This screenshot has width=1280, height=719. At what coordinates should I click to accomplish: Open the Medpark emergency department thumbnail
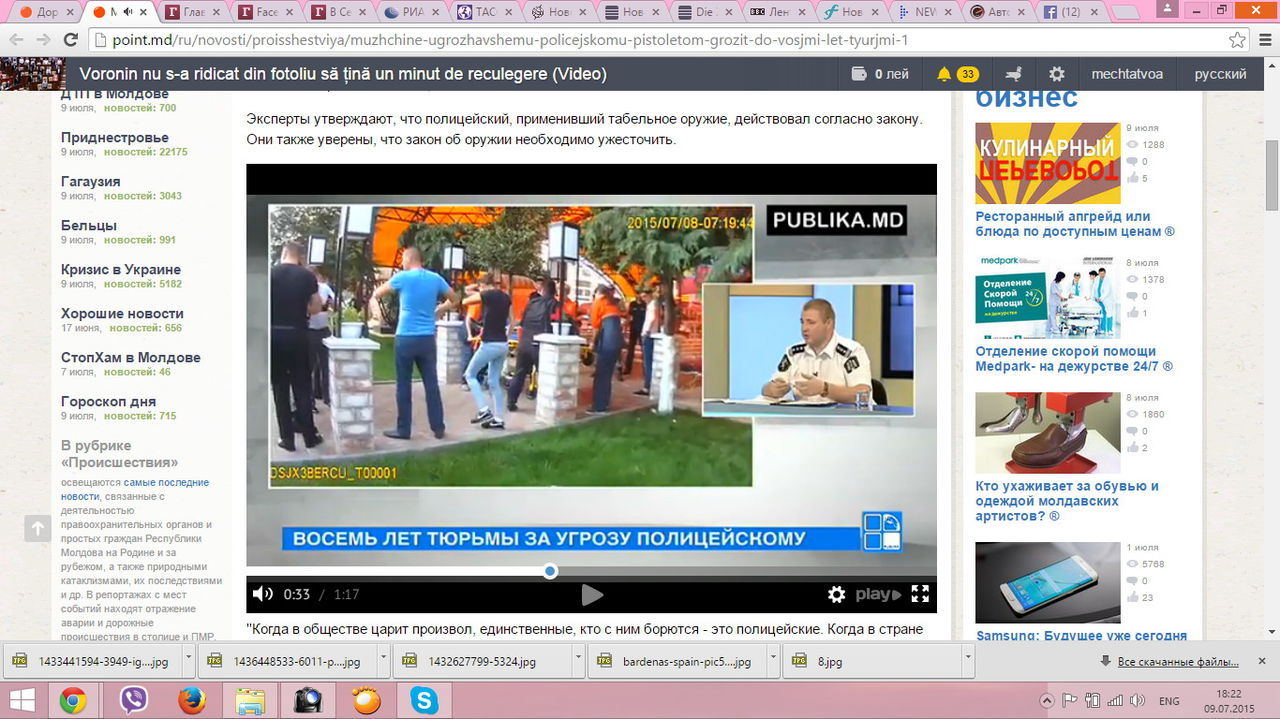(1047, 297)
